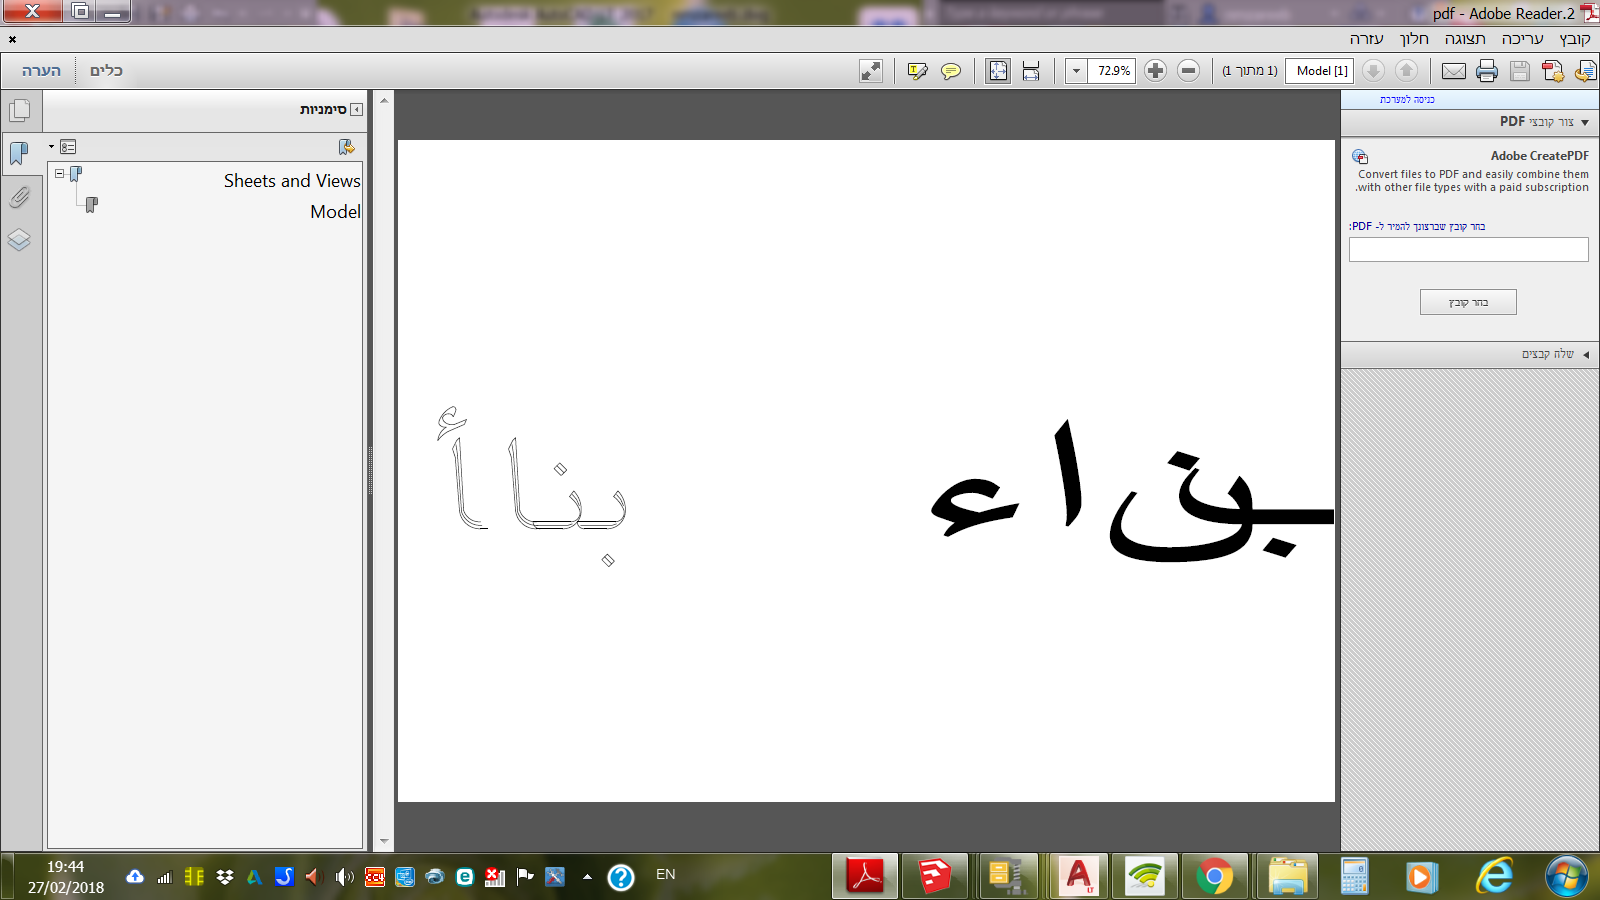Toggle fit width page view

1031,70
